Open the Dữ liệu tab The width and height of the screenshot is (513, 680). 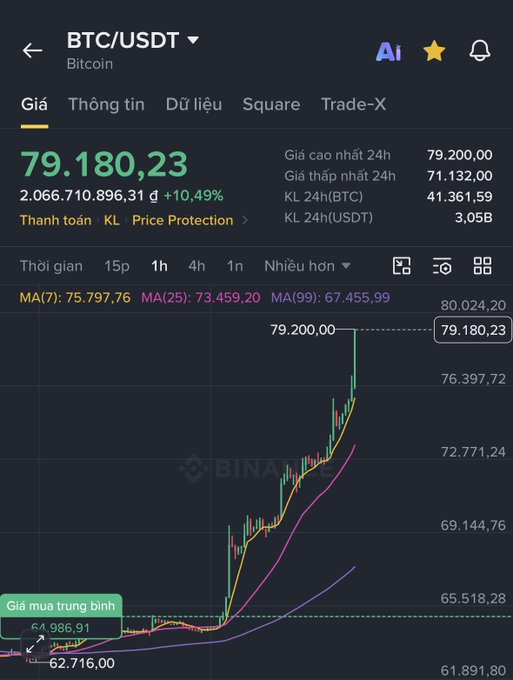[194, 105]
